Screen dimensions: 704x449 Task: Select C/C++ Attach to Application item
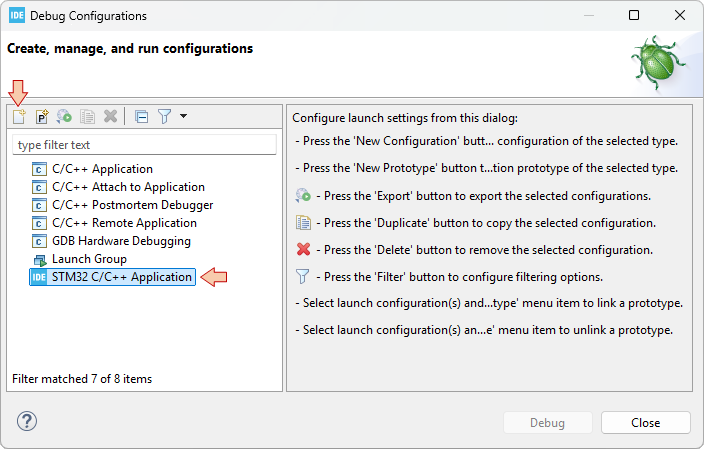tap(128, 187)
